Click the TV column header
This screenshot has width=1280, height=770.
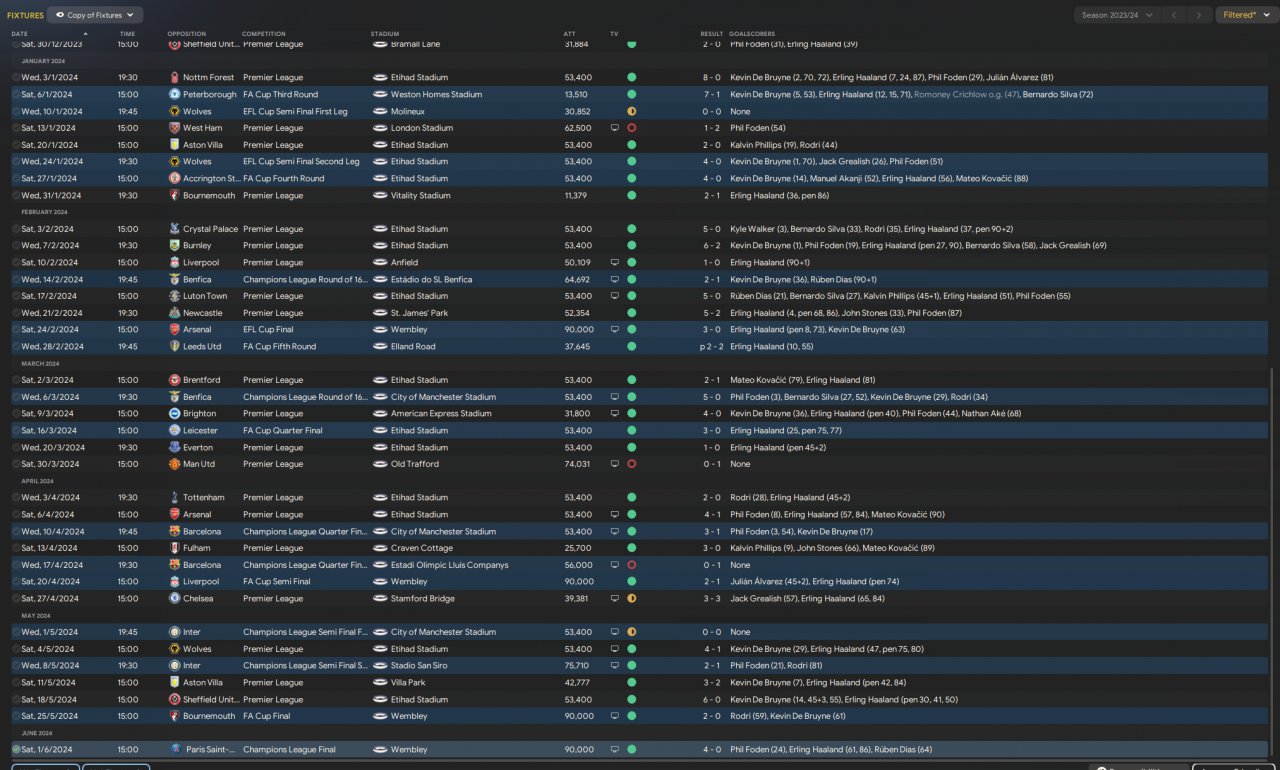614,34
